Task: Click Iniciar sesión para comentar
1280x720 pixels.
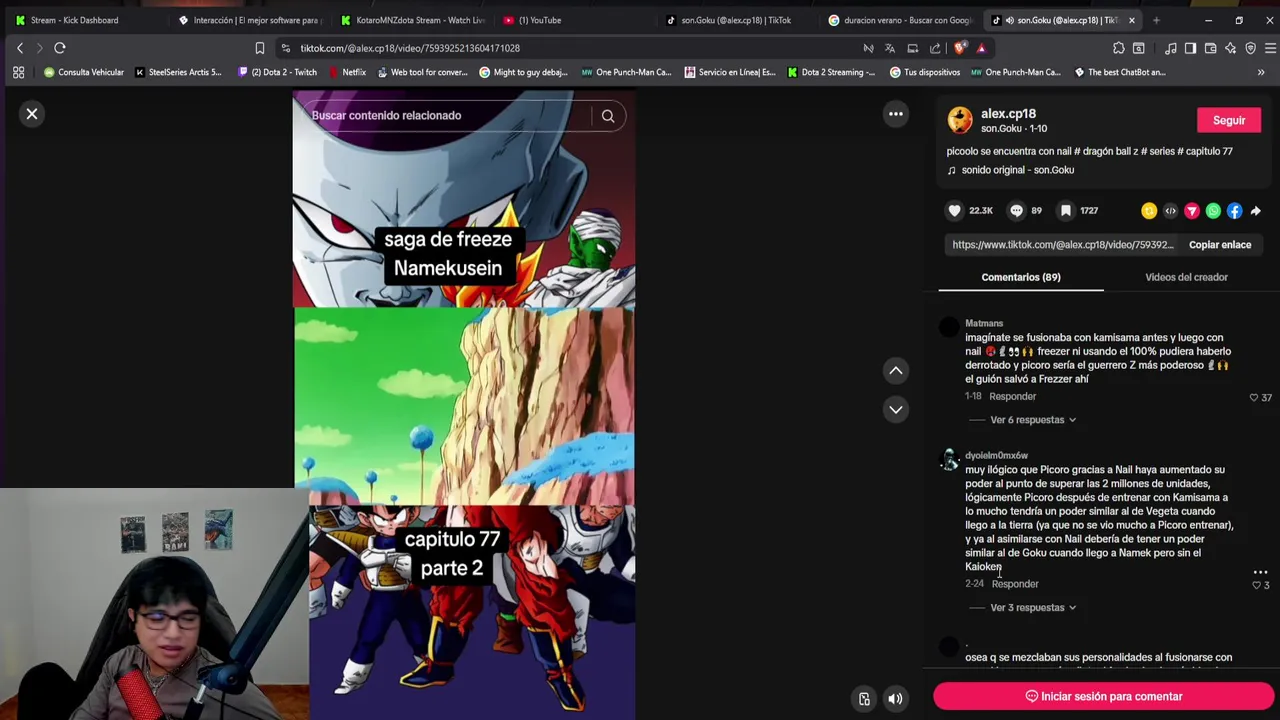Action: tap(1103, 696)
